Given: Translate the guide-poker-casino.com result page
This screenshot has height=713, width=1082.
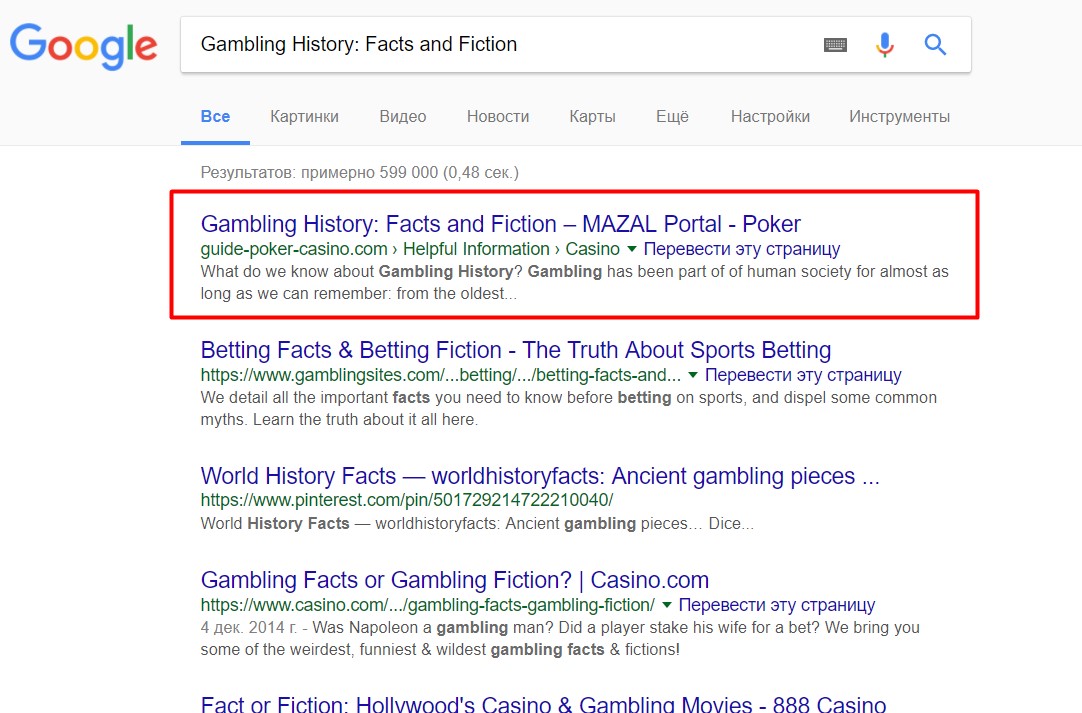Looking at the screenshot, I should coord(741,249).
